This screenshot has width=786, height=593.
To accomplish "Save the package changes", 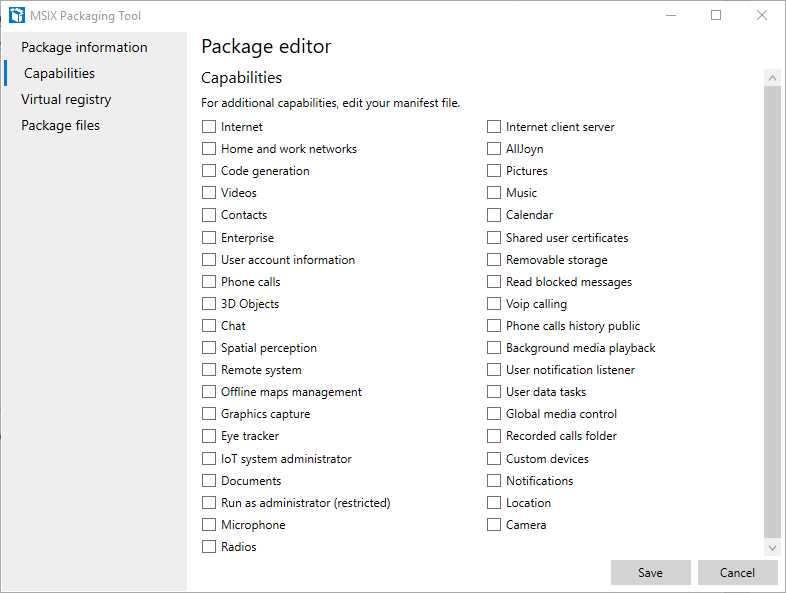I will [651, 572].
